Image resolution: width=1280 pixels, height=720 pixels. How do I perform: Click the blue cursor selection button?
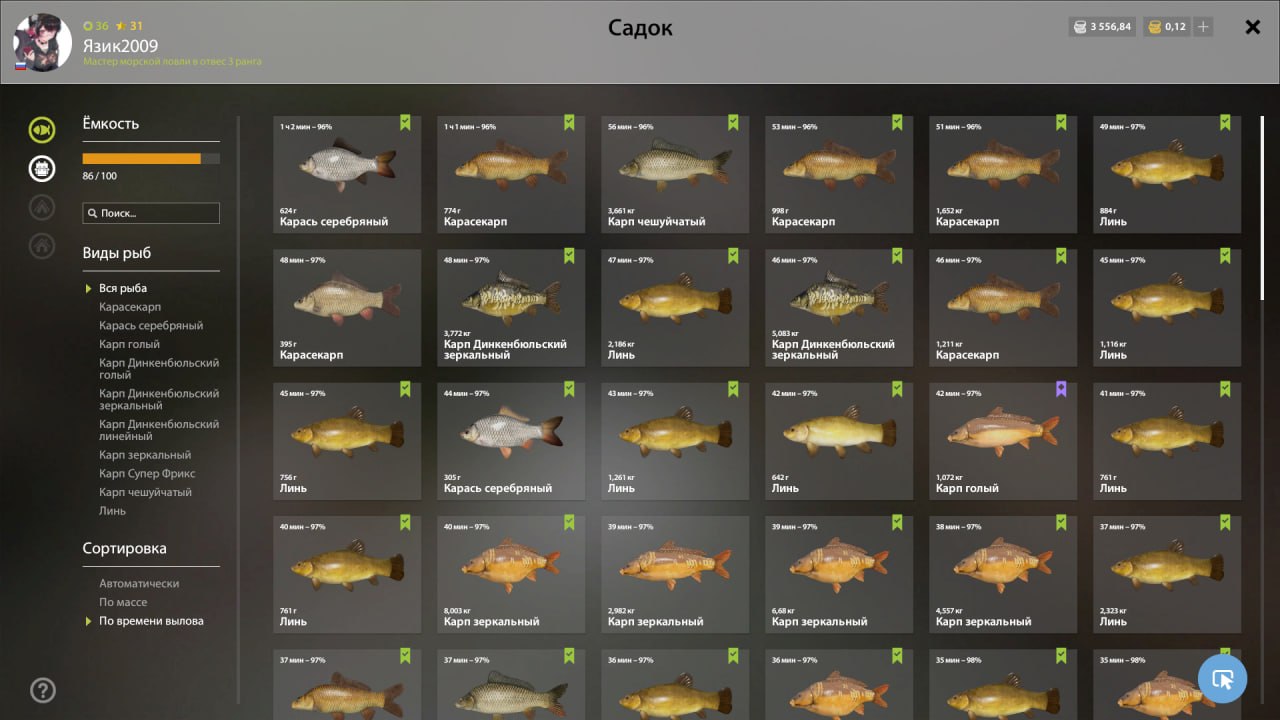pos(1222,679)
